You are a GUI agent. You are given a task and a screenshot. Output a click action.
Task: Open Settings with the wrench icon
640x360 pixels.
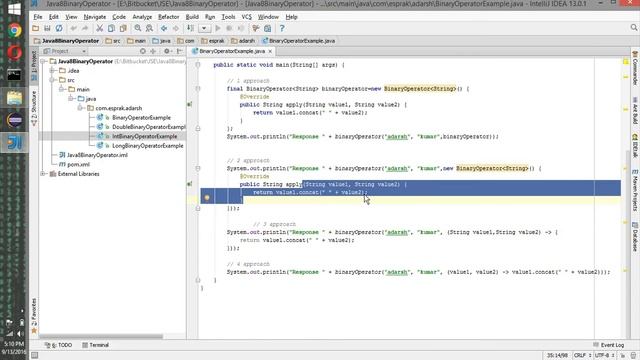point(256,29)
